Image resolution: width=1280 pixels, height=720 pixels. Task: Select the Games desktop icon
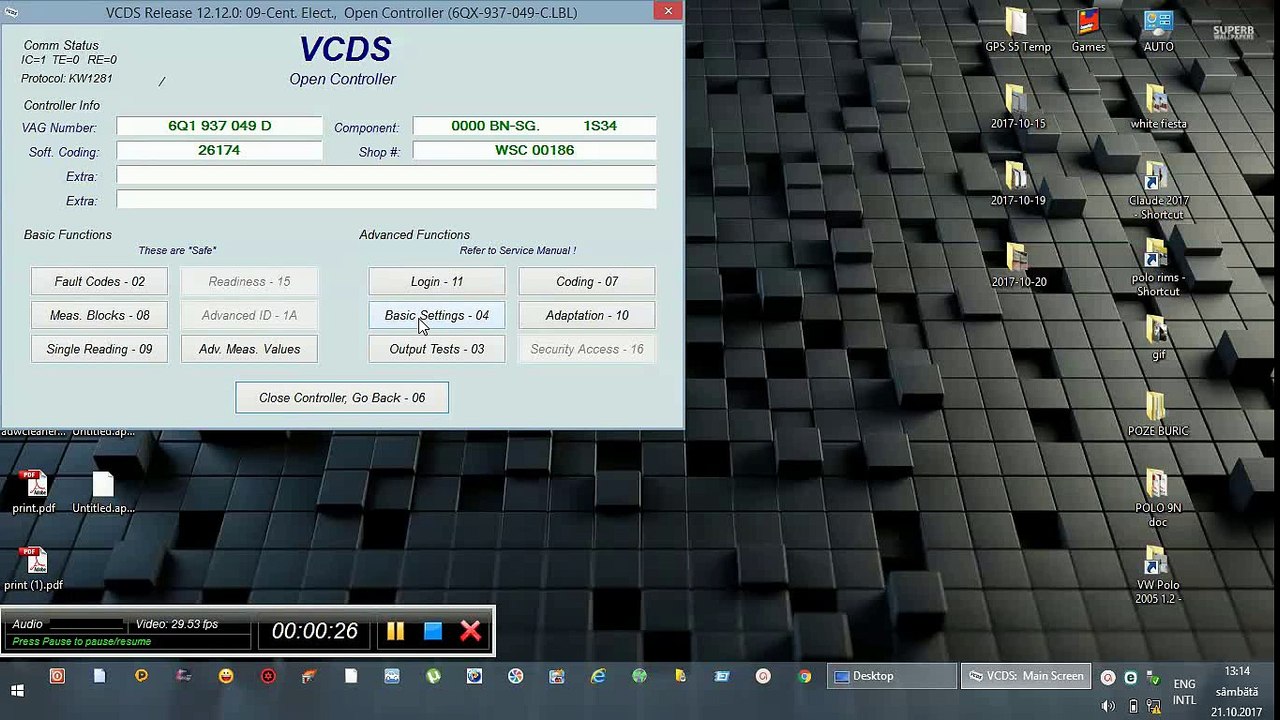1088,31
